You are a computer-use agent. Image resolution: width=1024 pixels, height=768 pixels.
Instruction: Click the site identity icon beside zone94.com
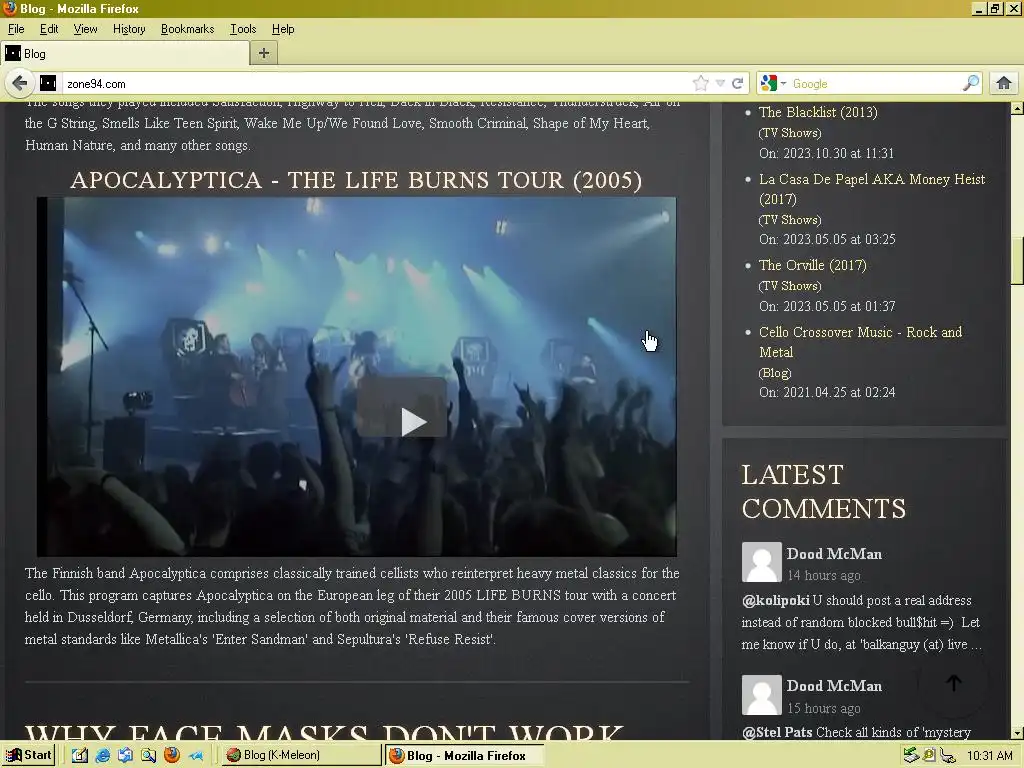(x=48, y=83)
